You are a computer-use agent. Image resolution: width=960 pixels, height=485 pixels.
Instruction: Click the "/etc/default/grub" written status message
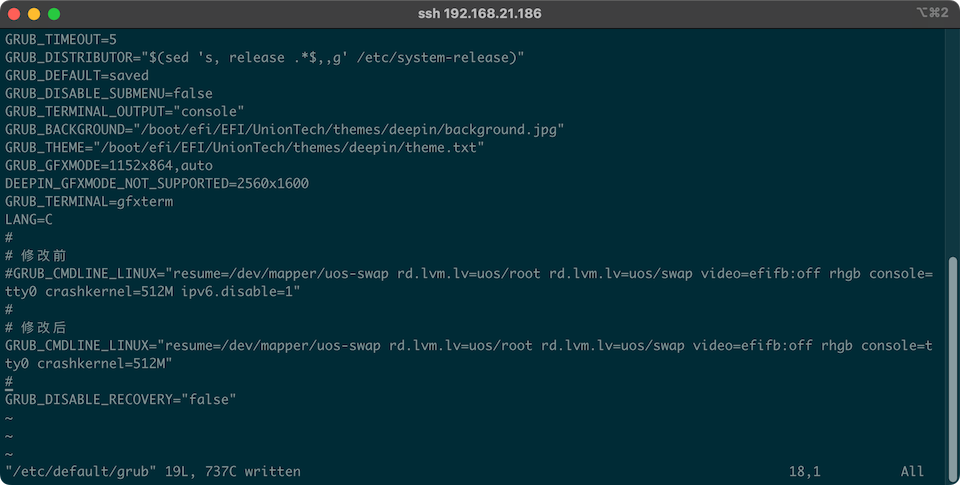[x=153, y=471]
